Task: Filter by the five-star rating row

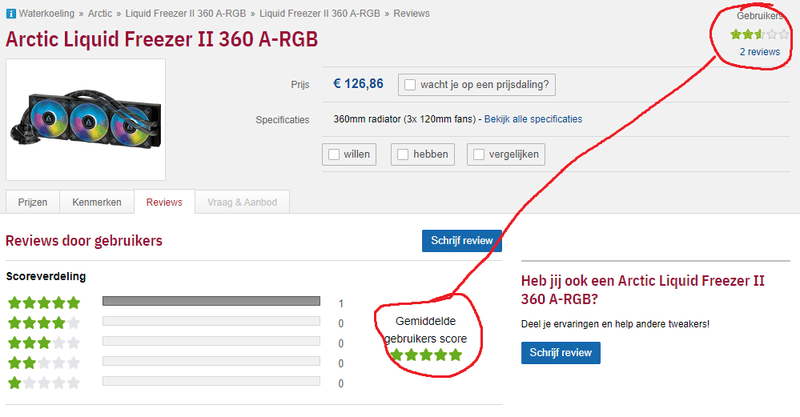Action: [x=44, y=303]
